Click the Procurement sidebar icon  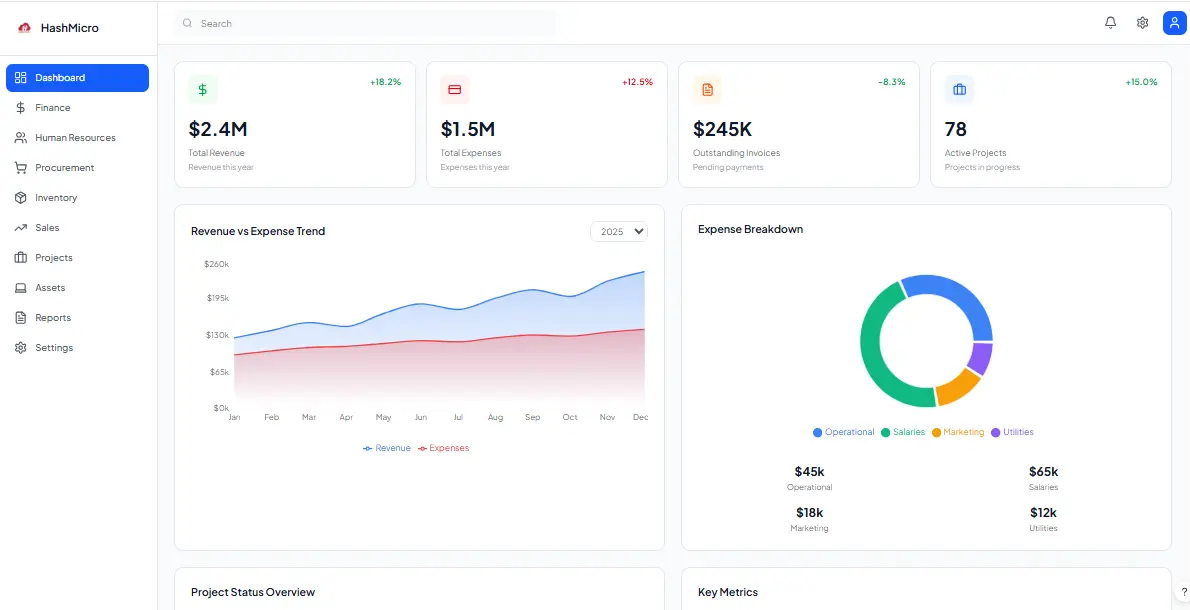point(19,167)
